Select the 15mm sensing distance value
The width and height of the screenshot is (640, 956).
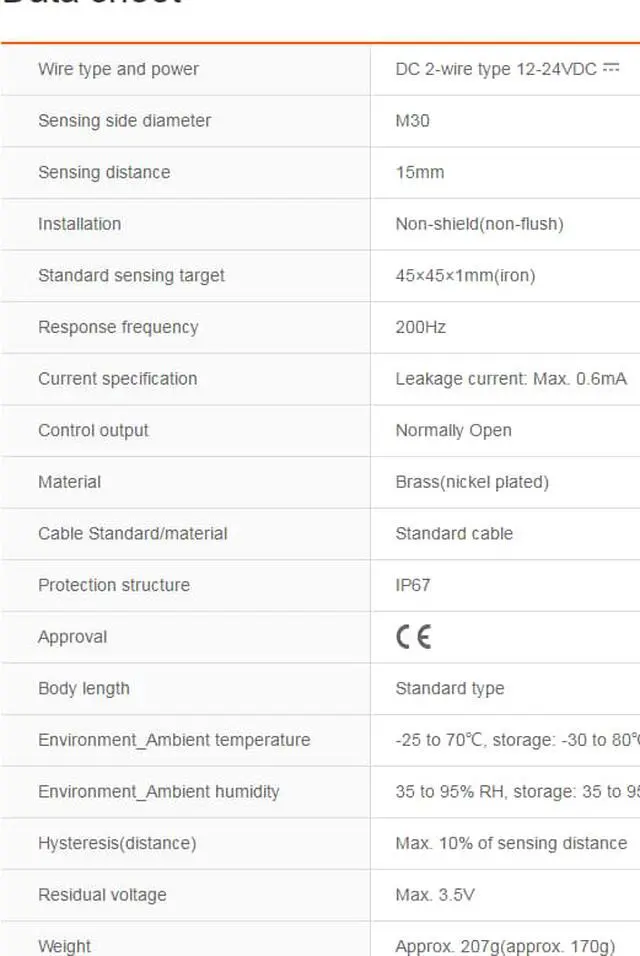pos(419,172)
